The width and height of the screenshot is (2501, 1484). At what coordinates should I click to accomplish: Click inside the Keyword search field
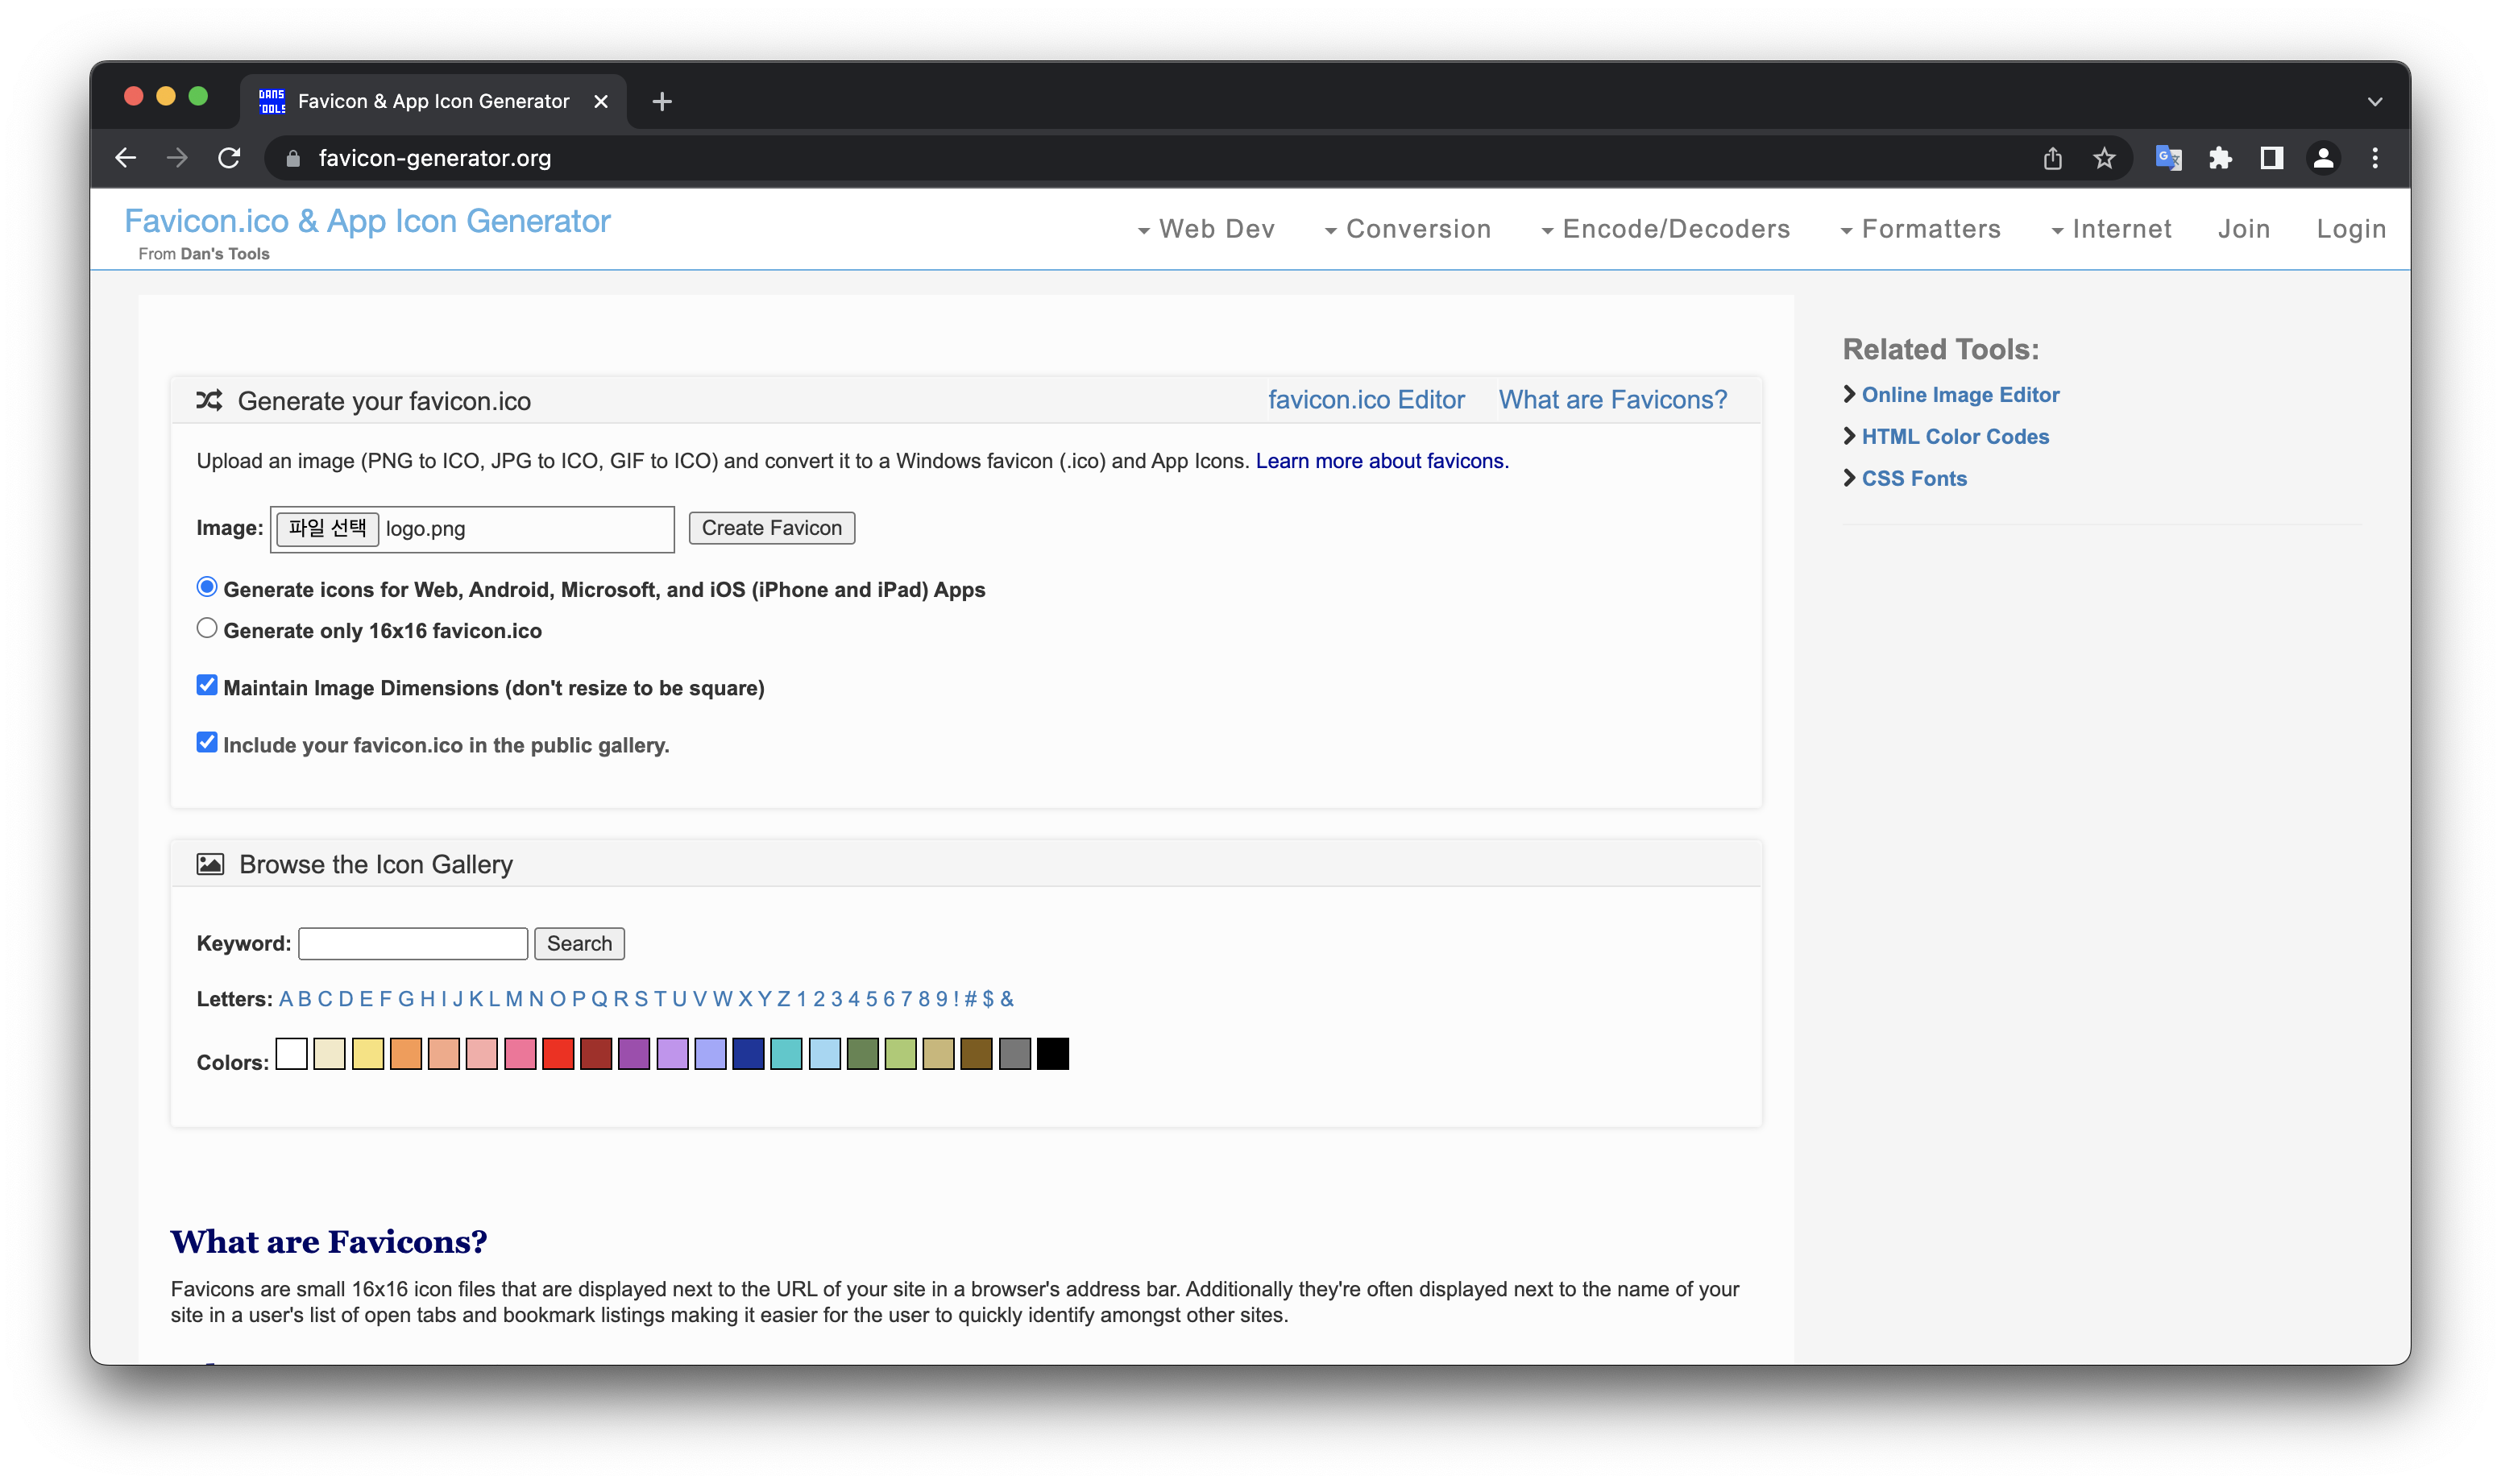coord(412,942)
